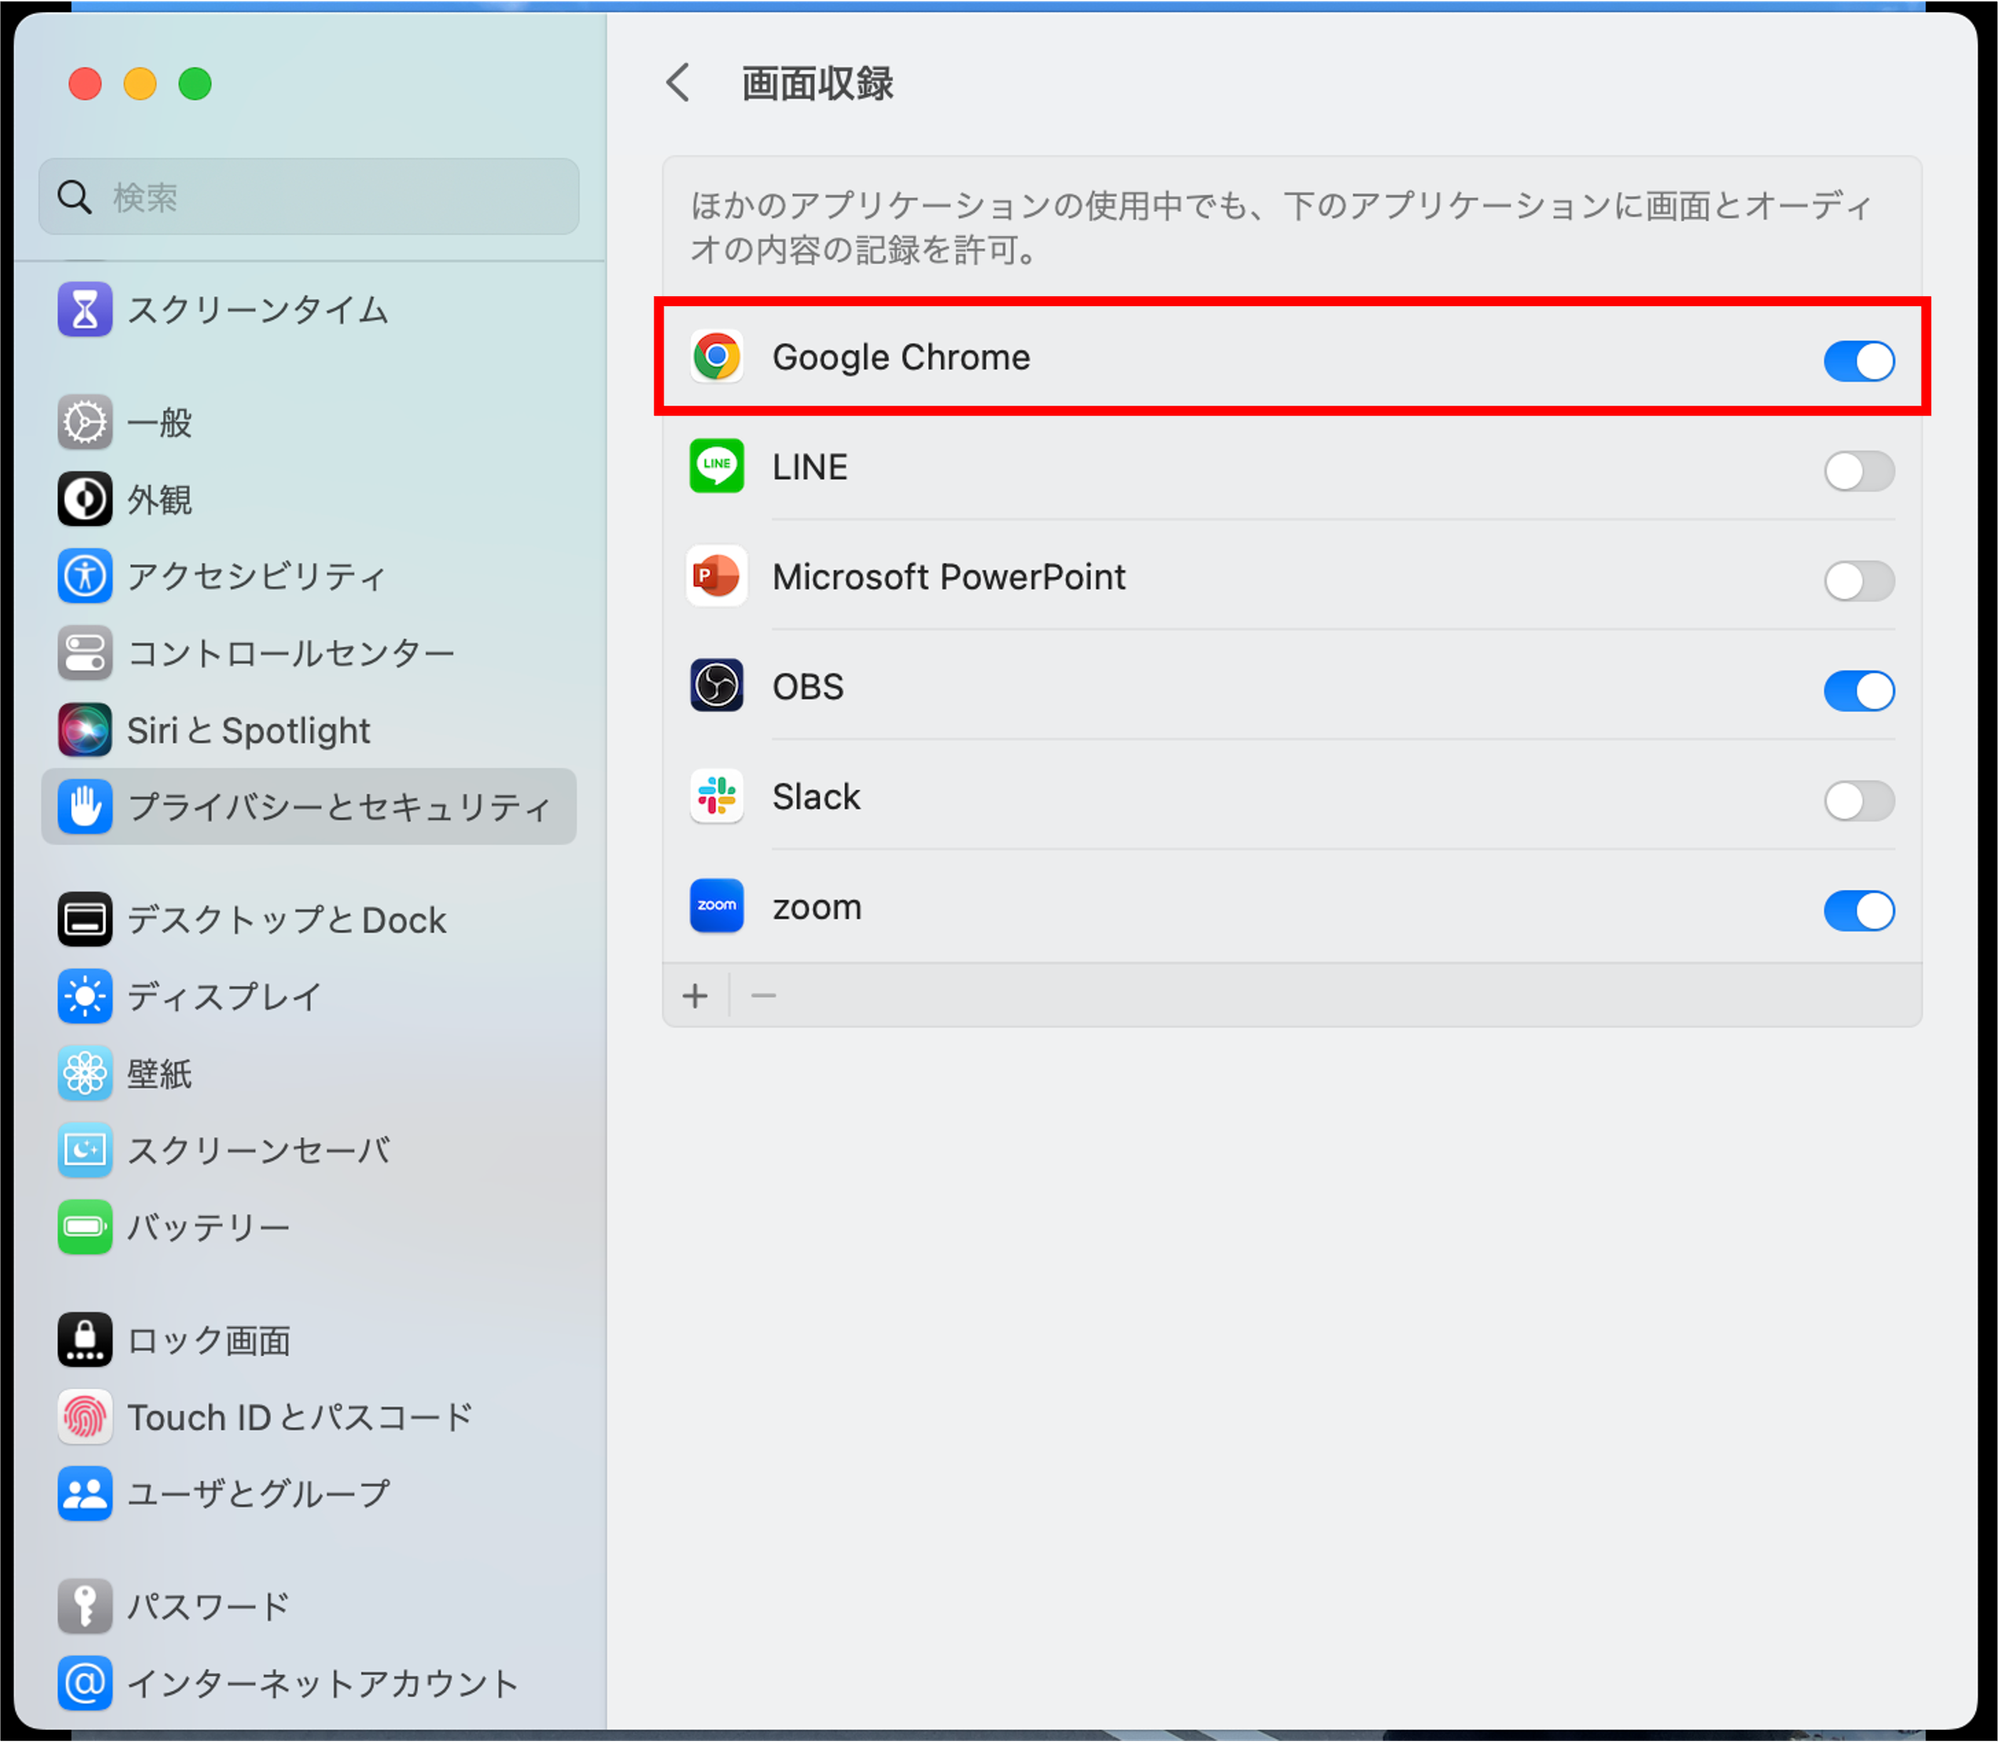
Task: Open Siri と Spotlight label
Action: click(x=249, y=731)
